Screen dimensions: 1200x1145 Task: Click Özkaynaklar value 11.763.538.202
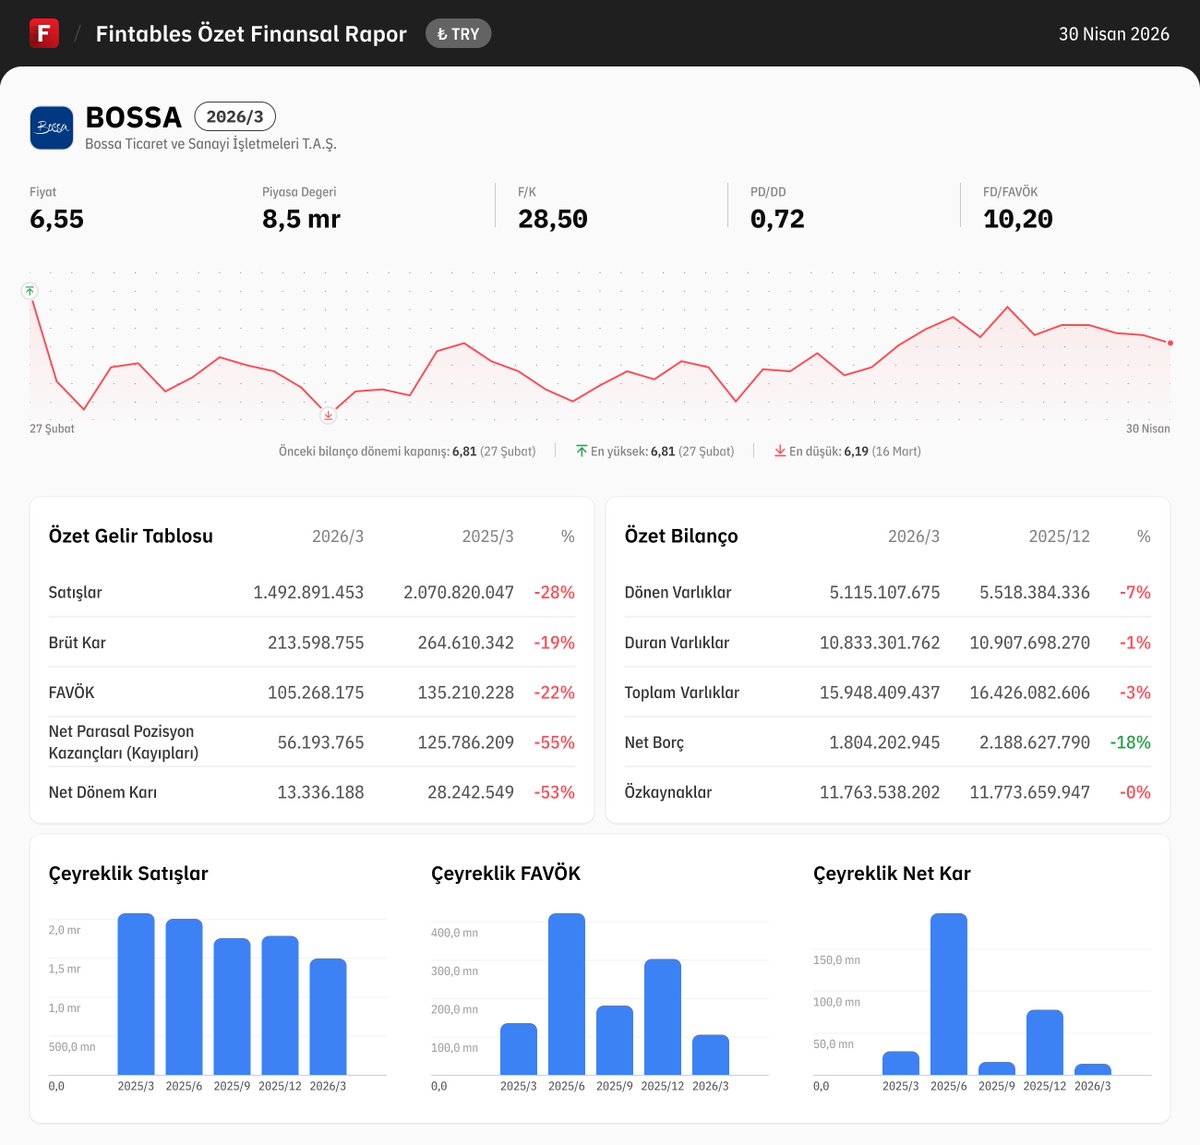pos(880,792)
